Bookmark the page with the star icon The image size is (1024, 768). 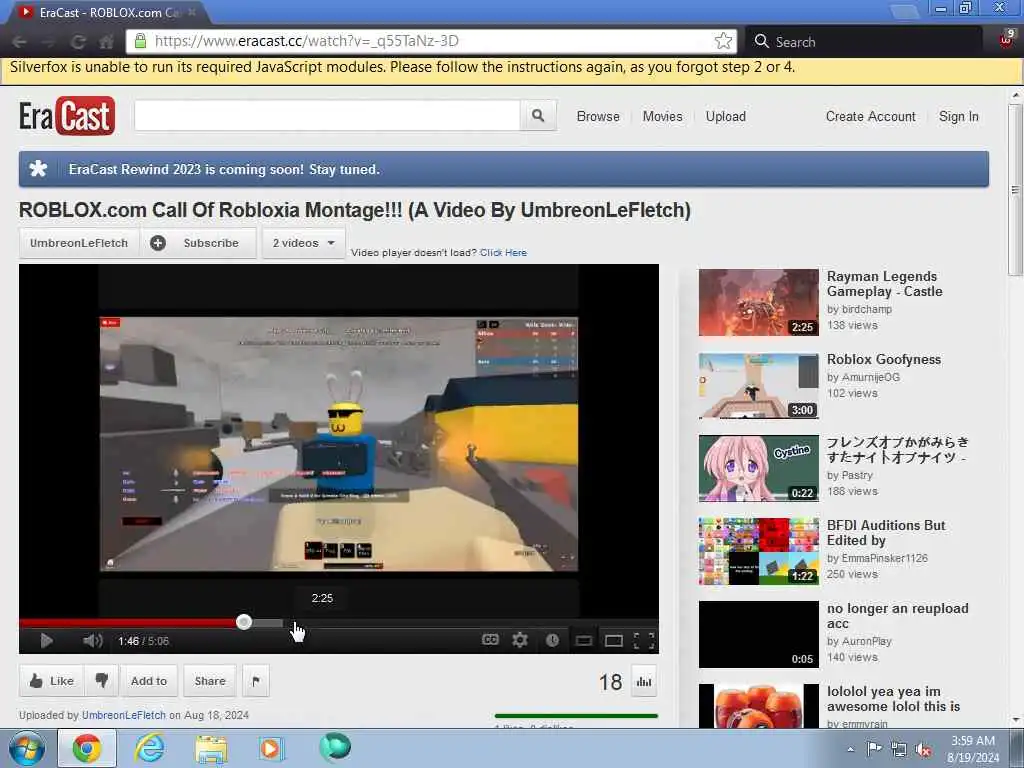pos(723,41)
